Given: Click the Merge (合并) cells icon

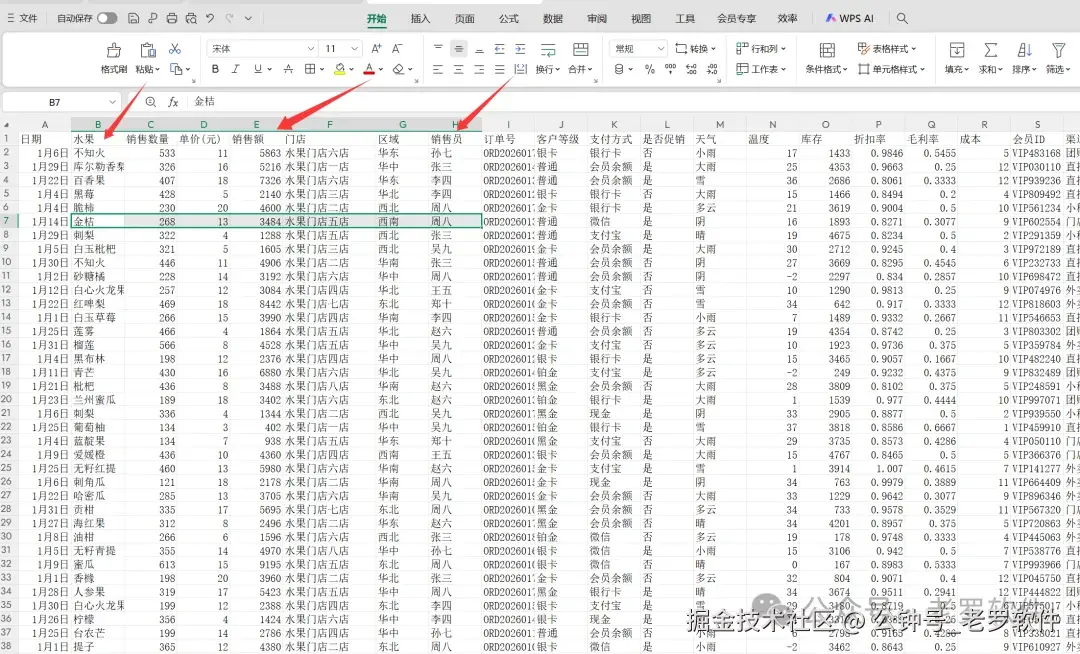Looking at the screenshot, I should pos(581,50).
